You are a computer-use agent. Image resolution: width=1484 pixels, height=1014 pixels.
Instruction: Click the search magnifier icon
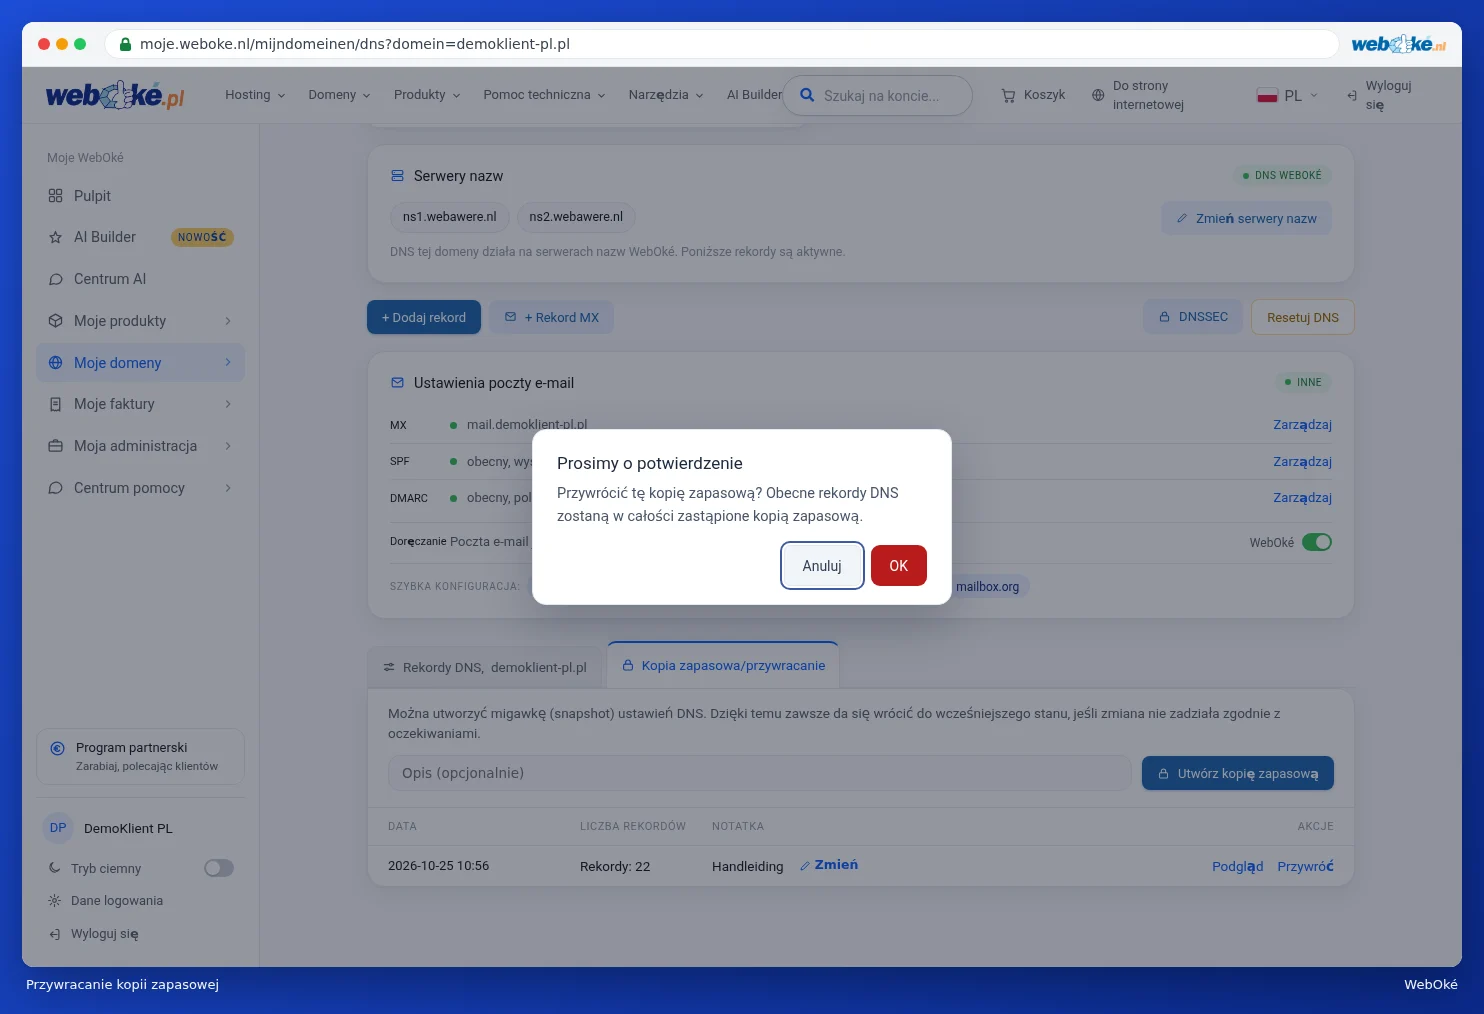(x=807, y=96)
